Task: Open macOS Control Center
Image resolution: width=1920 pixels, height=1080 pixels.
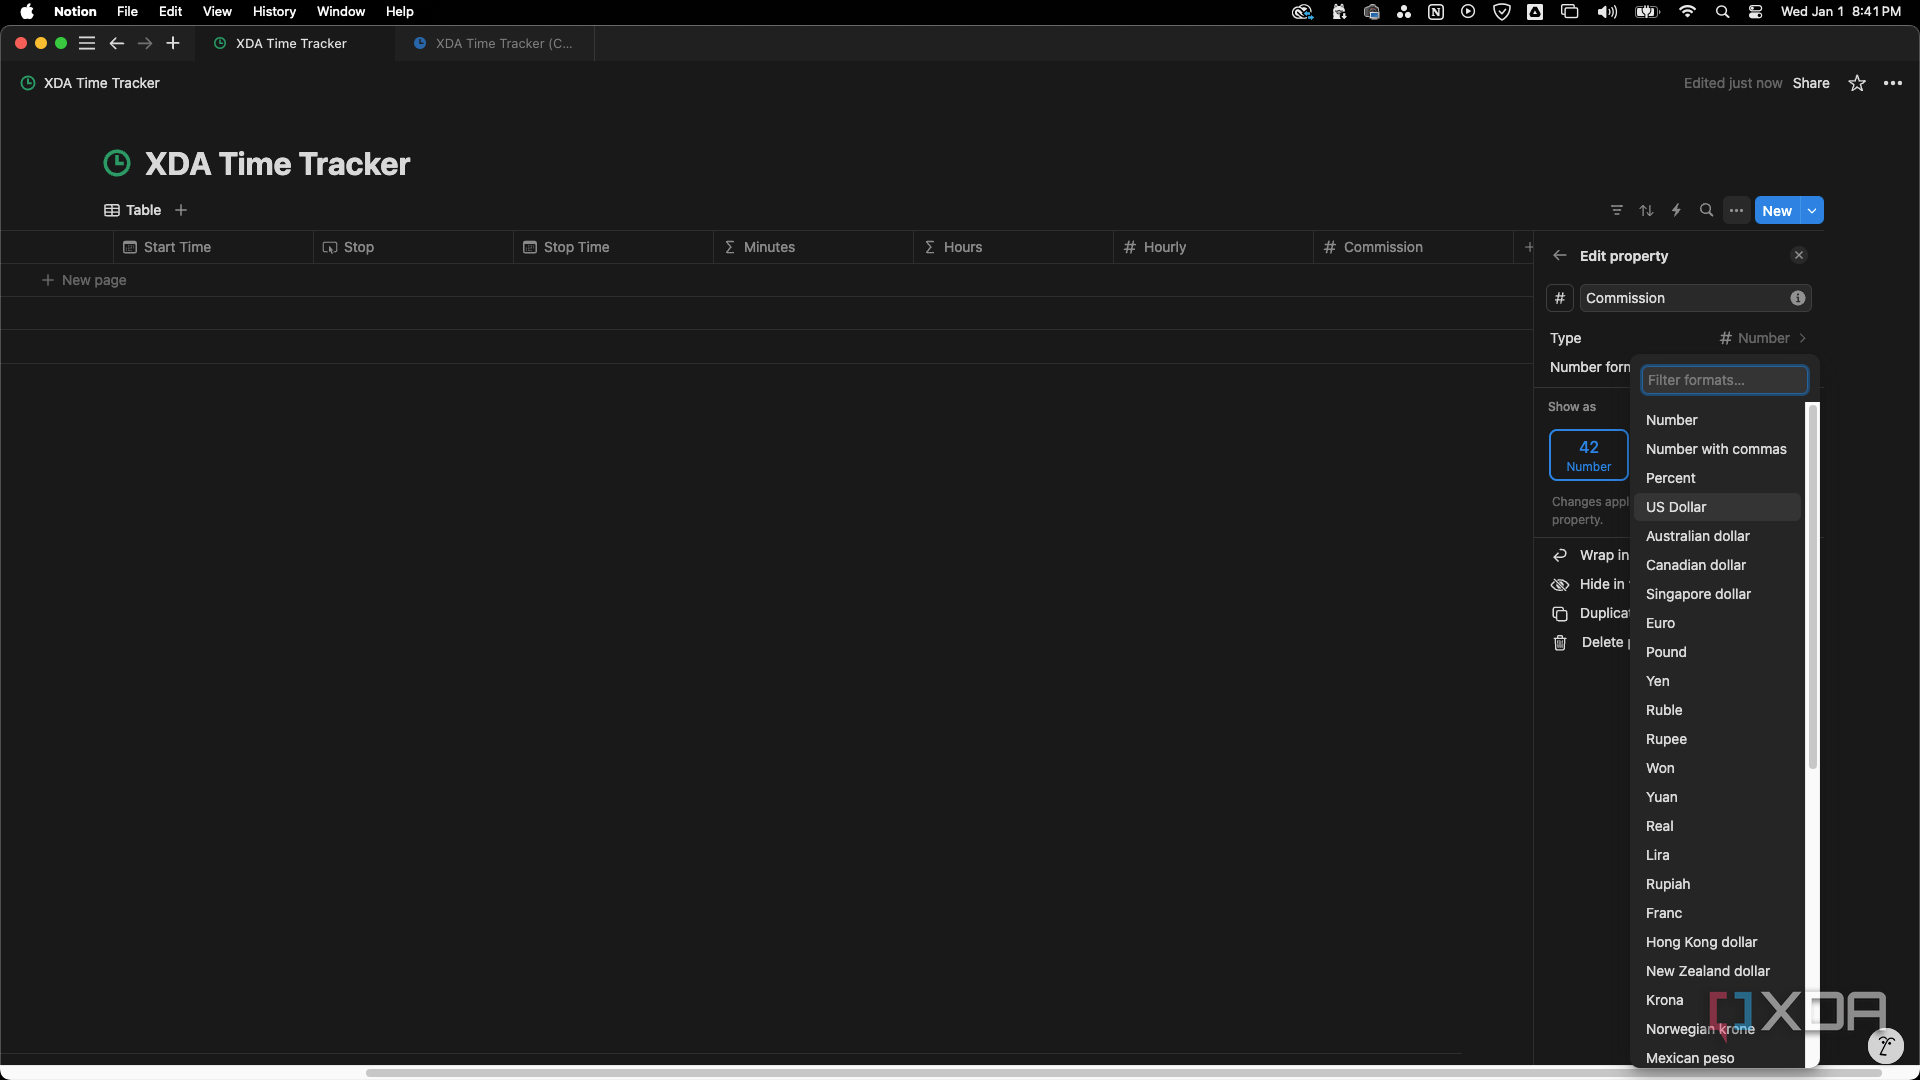Action: [x=1755, y=12]
